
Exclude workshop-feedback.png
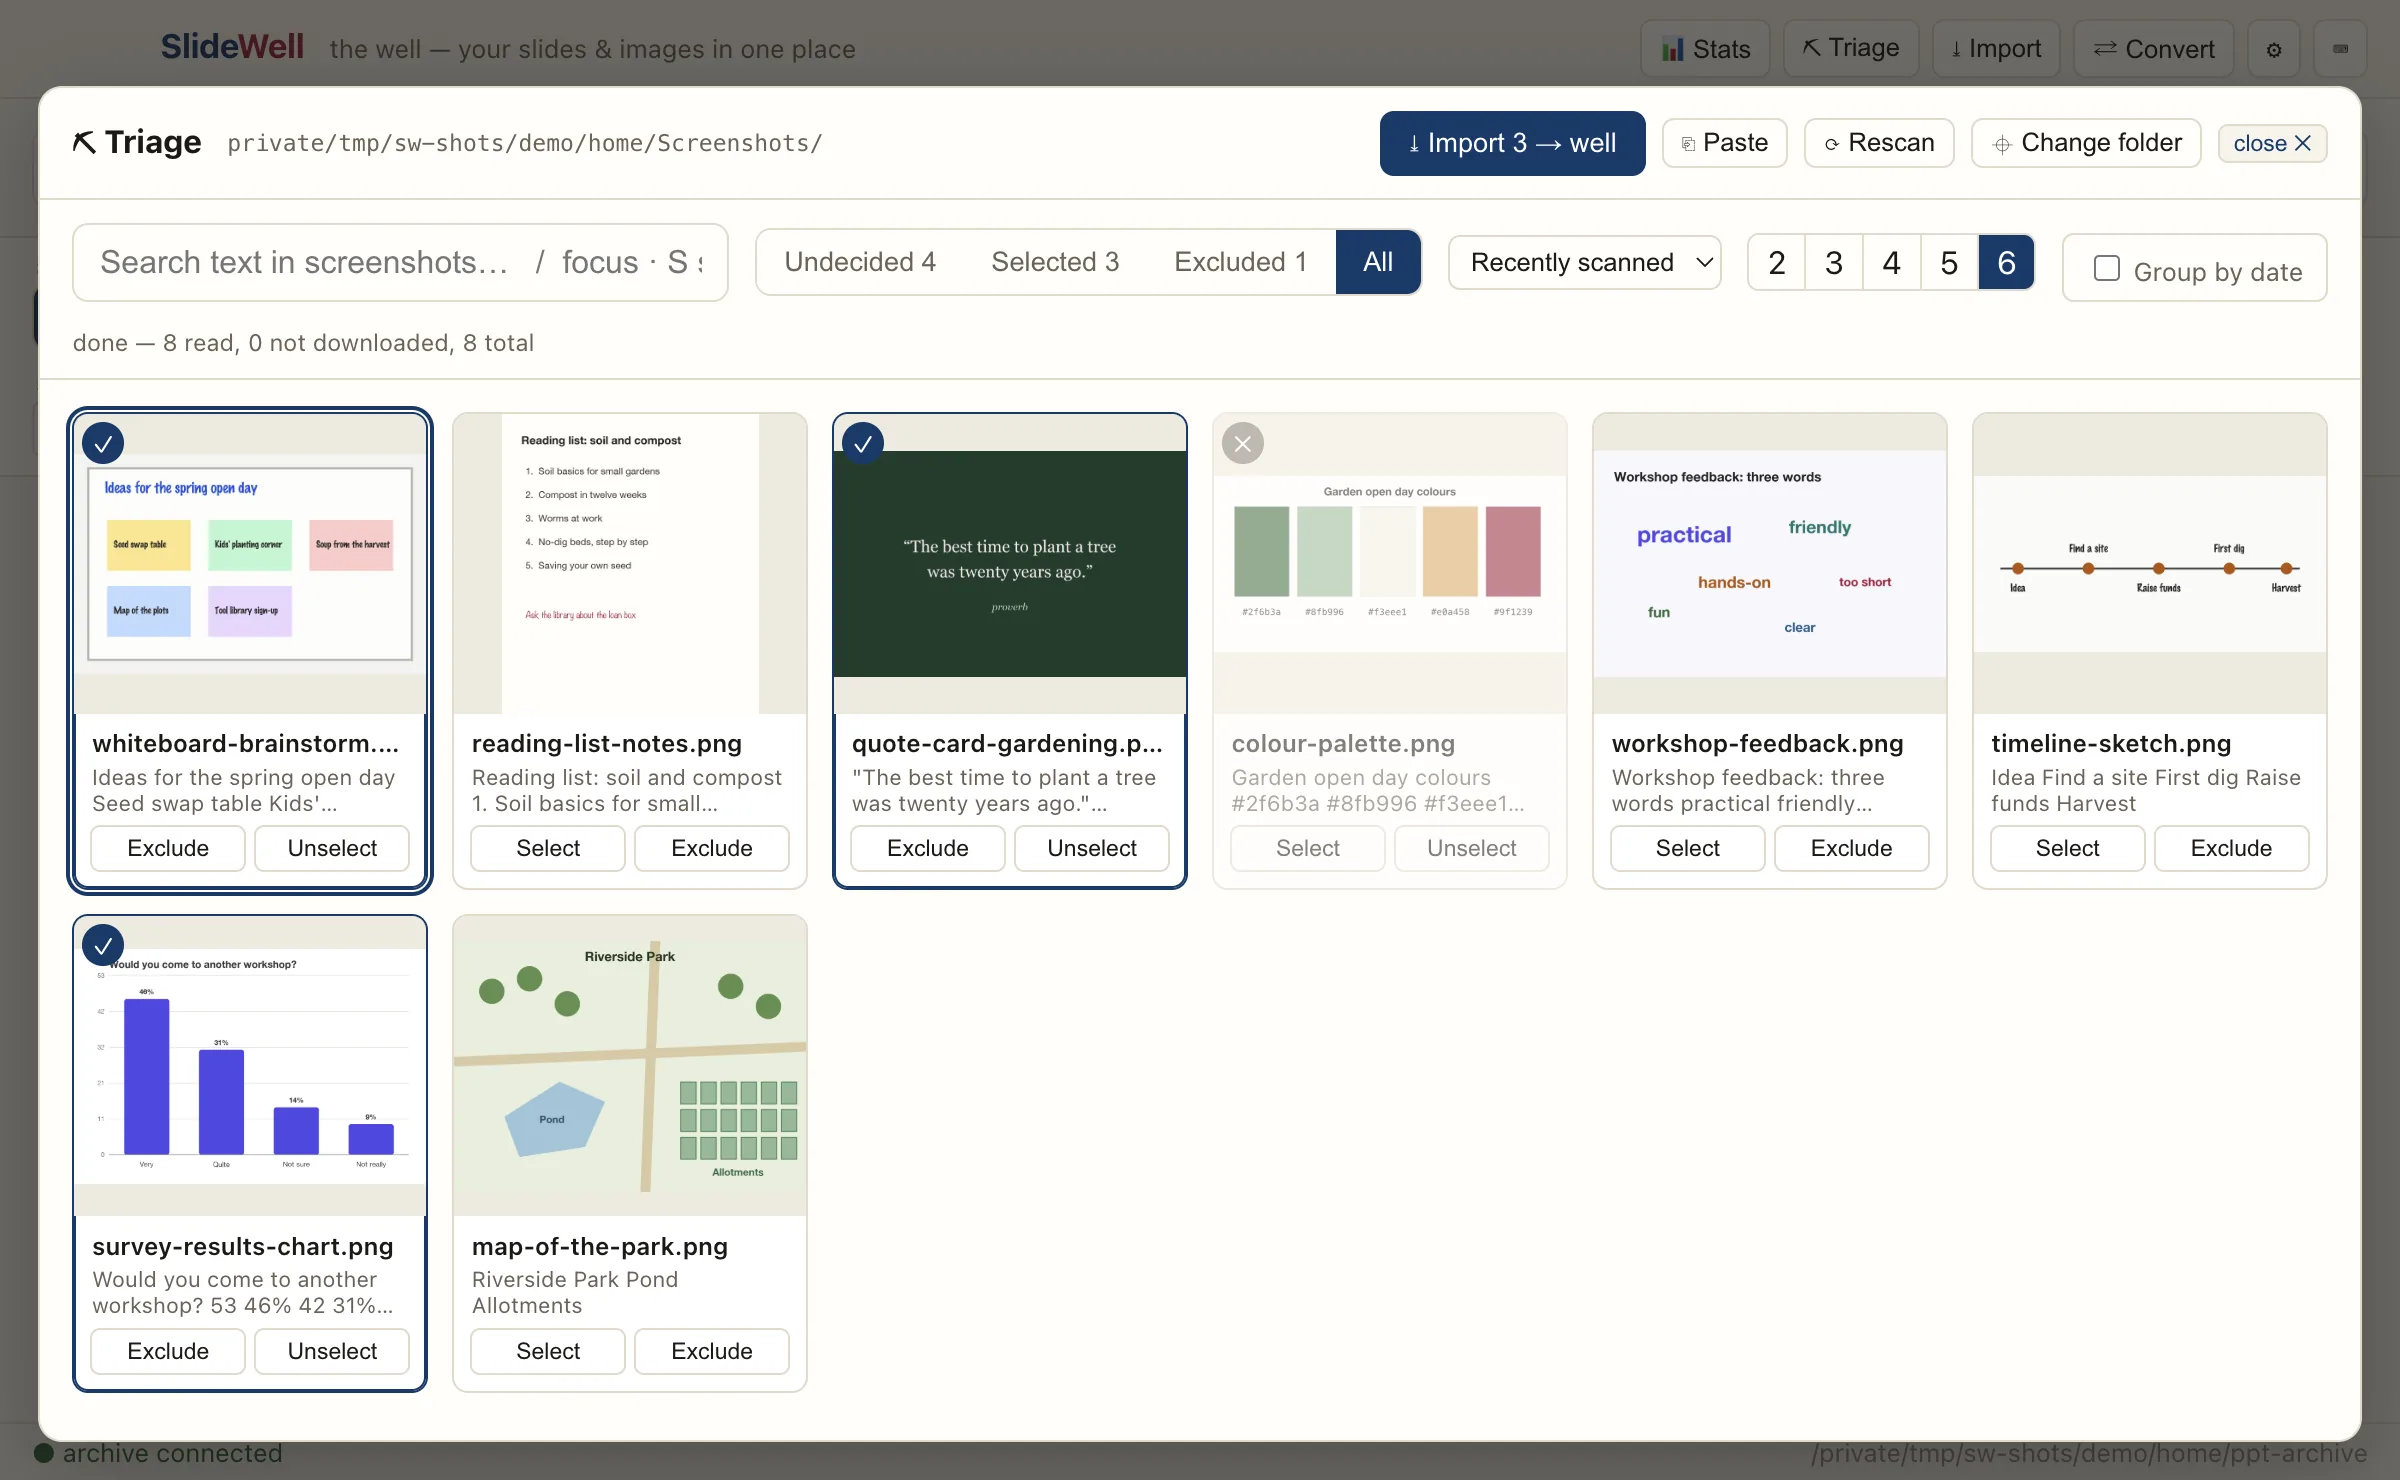point(1852,848)
